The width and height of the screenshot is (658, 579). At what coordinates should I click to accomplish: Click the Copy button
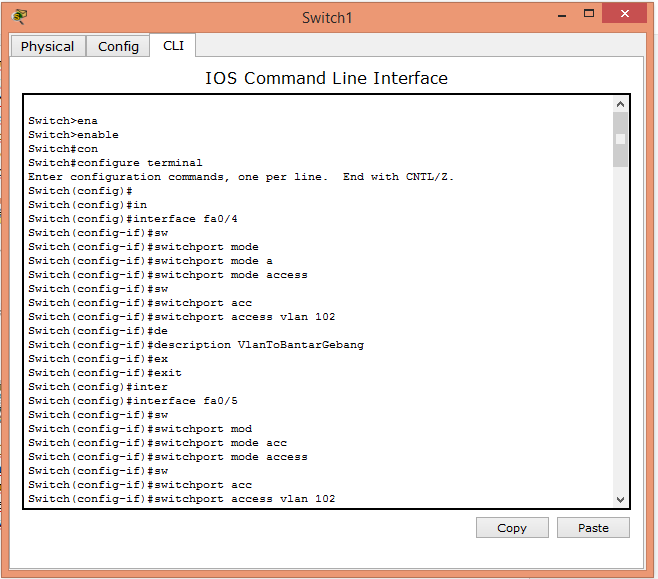512,527
